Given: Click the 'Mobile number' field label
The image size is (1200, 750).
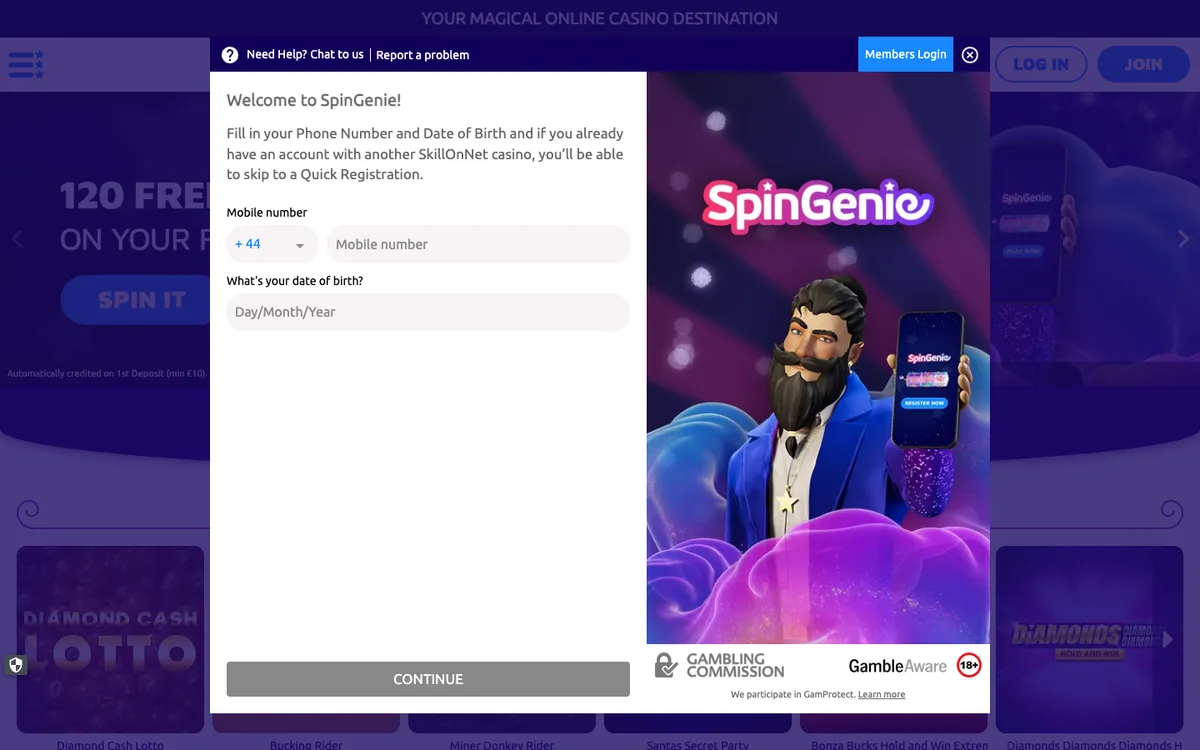Looking at the screenshot, I should pos(267,213).
